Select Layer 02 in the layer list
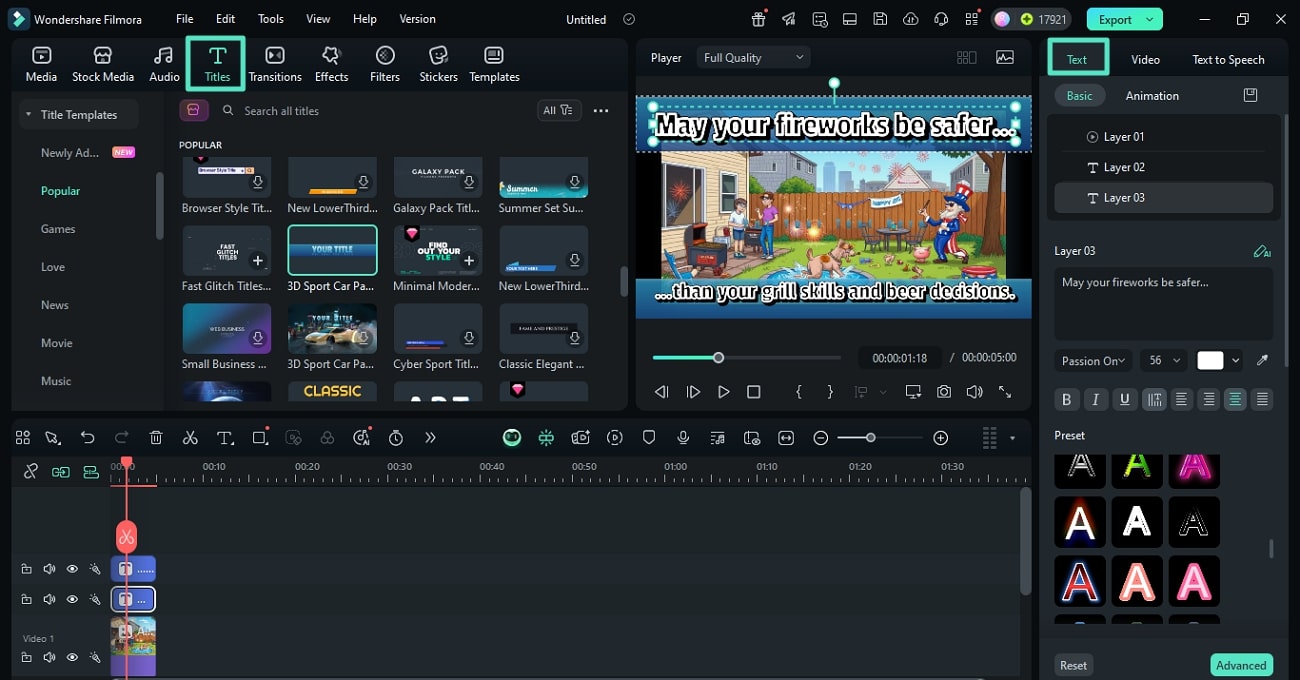Image resolution: width=1300 pixels, height=680 pixels. (x=1163, y=167)
